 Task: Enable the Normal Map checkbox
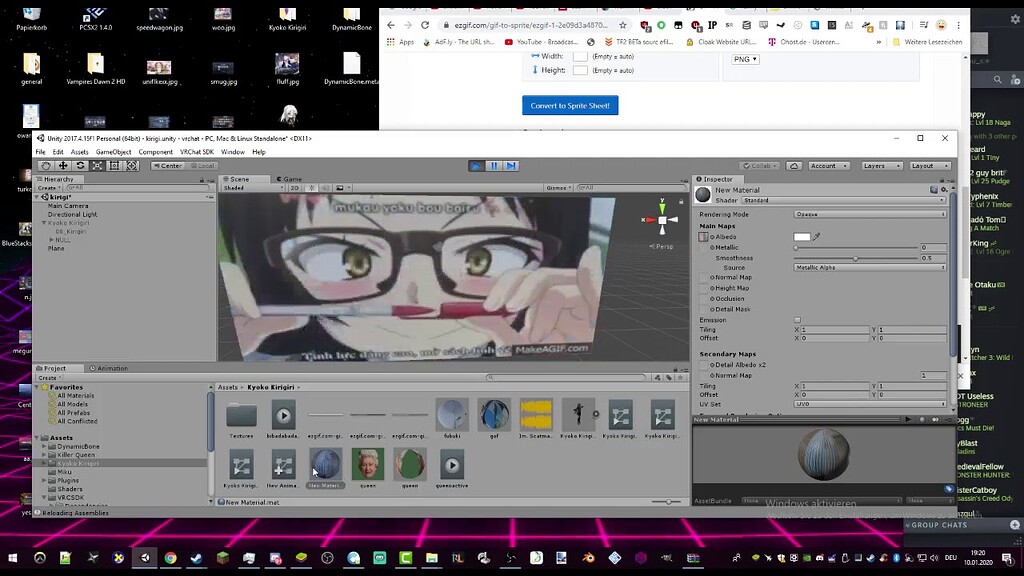(703, 277)
